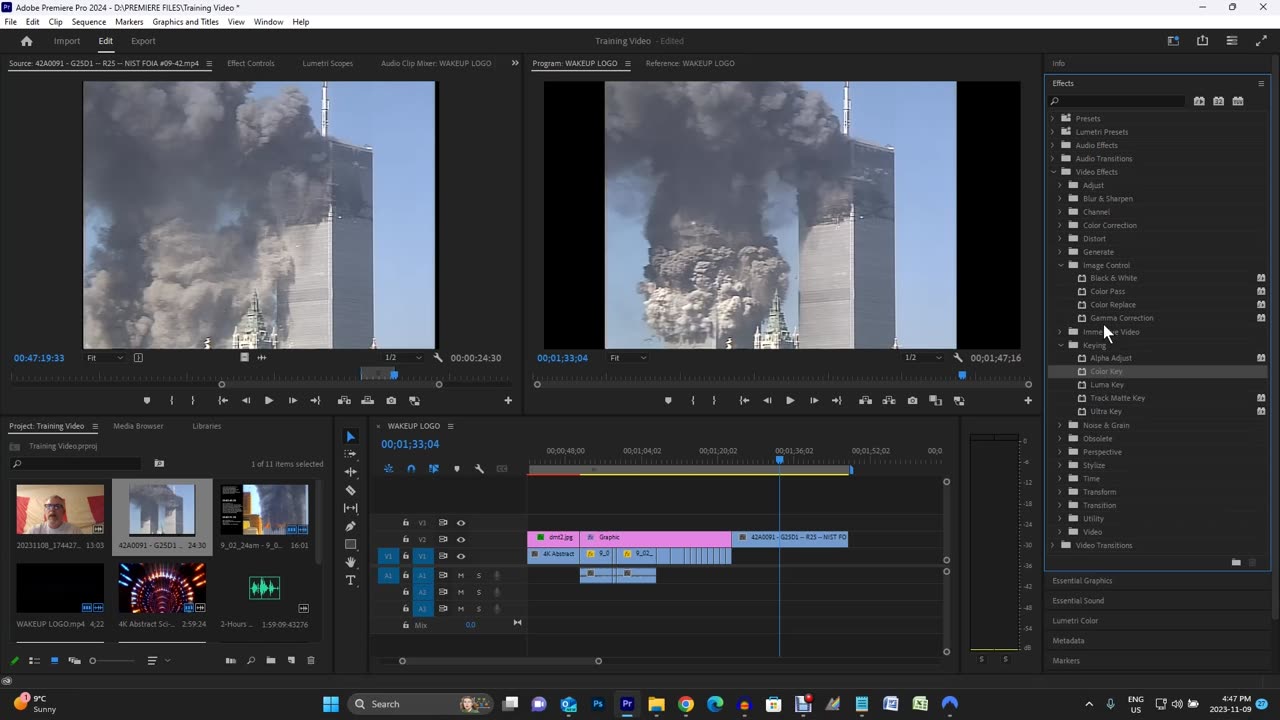
Task: Select the Pen tool
Action: [350, 526]
